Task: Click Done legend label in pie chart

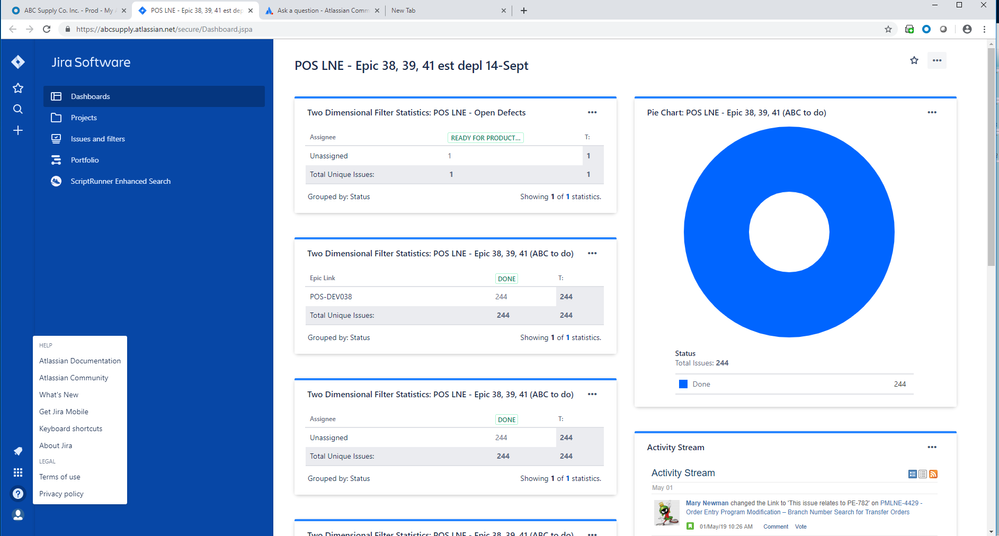Action: [x=701, y=384]
